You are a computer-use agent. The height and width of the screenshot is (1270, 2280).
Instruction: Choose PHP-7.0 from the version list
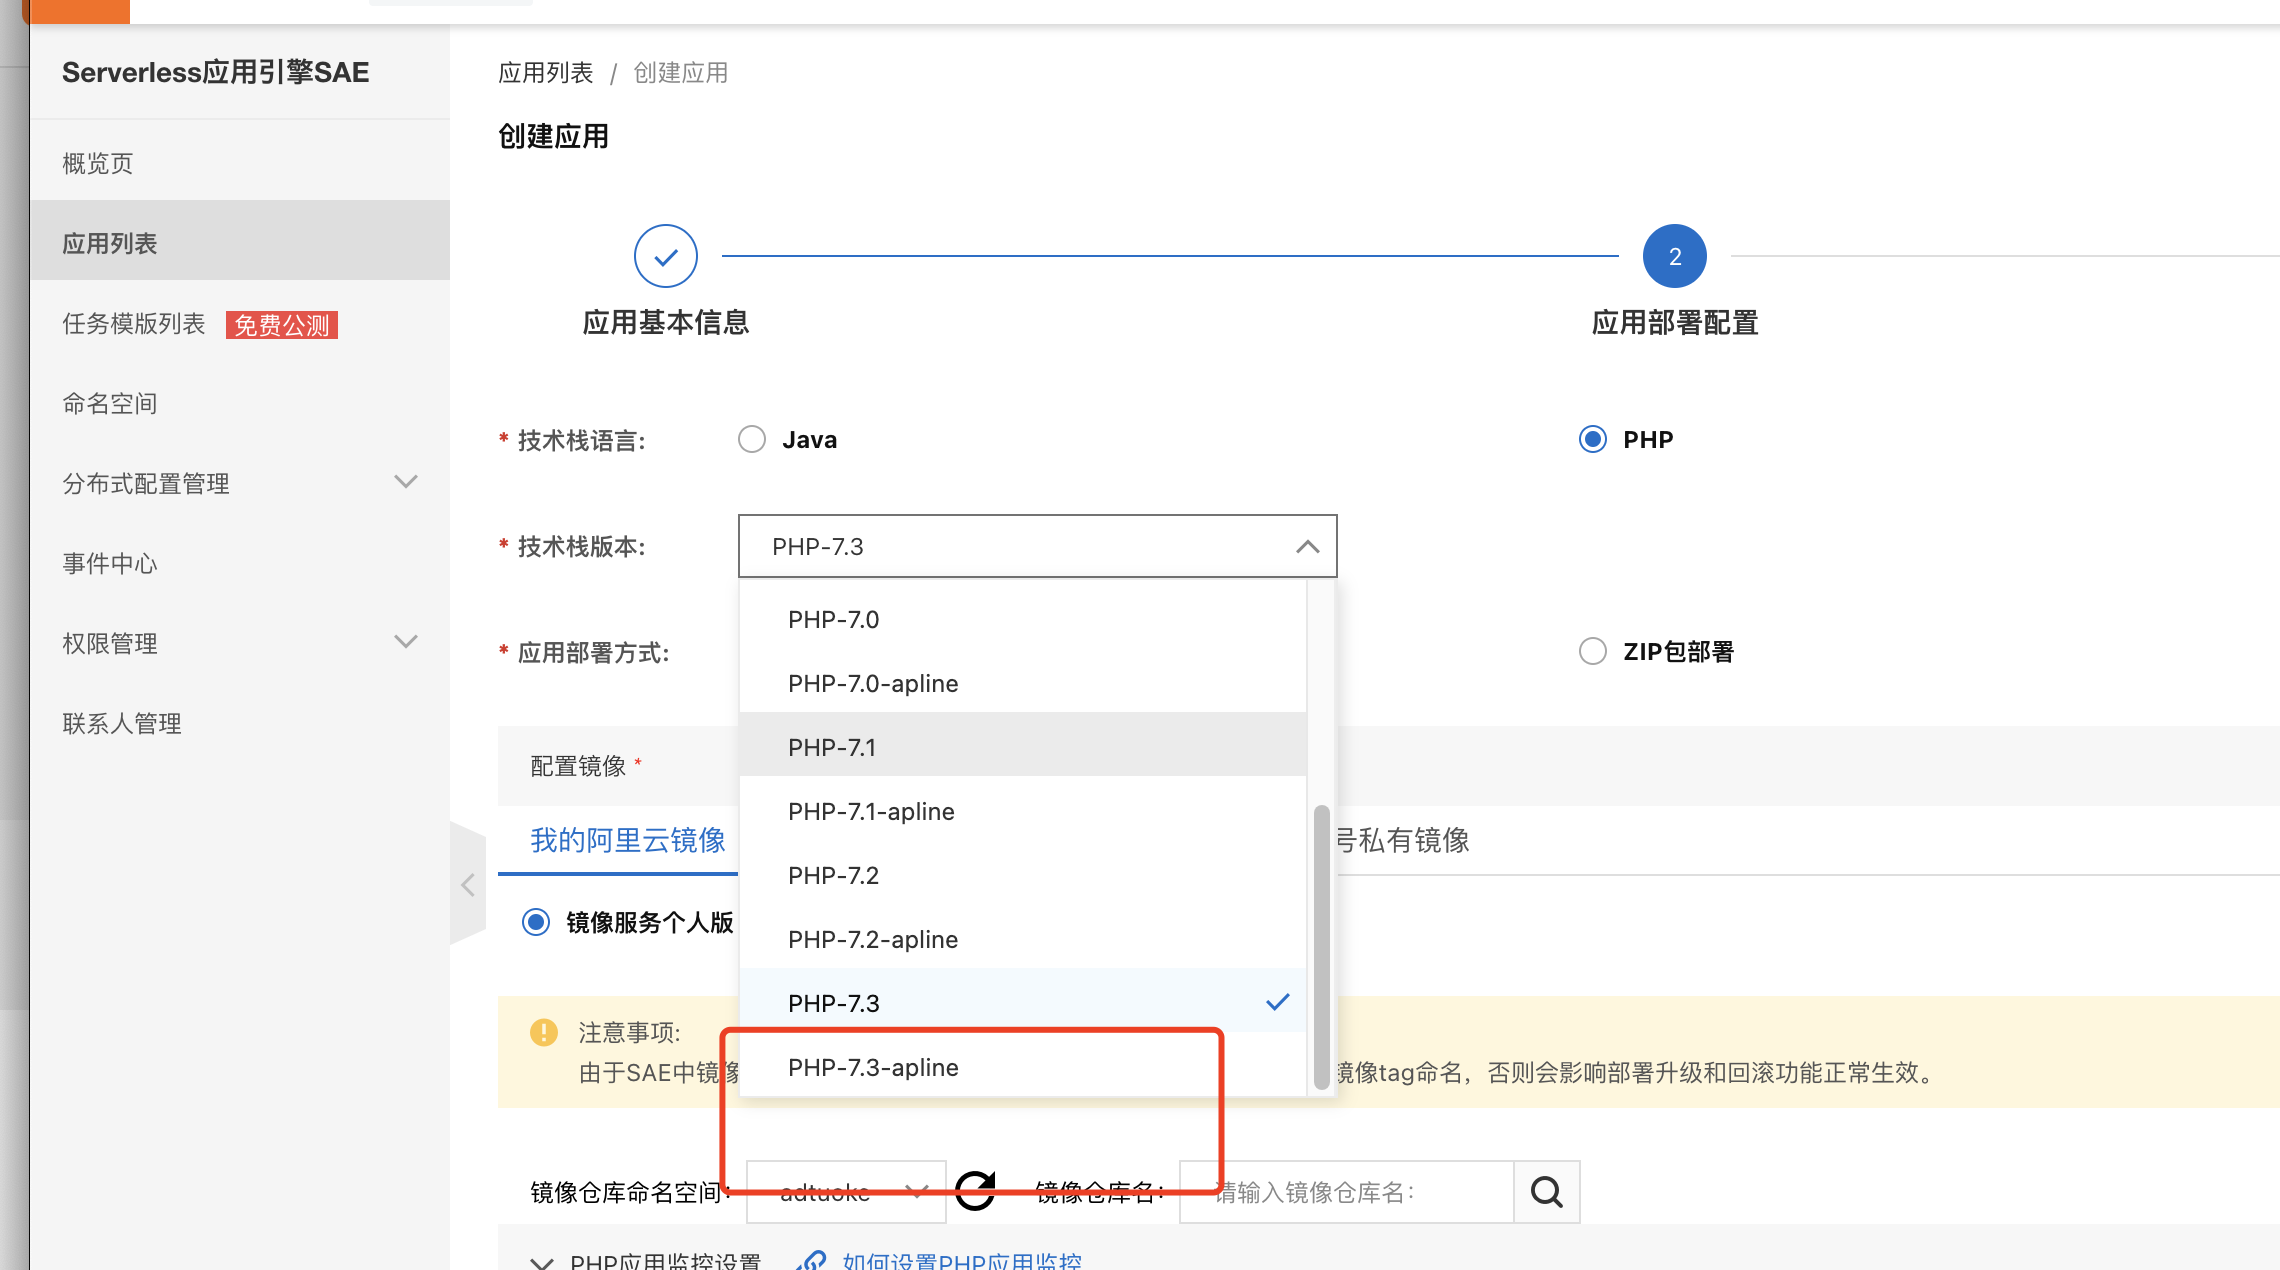tap(1023, 619)
